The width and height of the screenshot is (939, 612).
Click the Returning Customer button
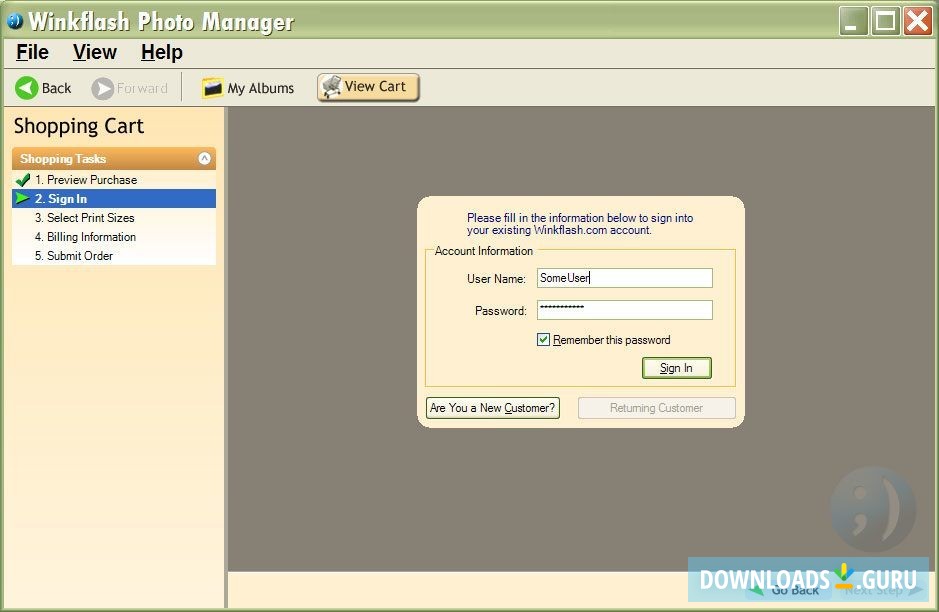pyautogui.click(x=656, y=408)
